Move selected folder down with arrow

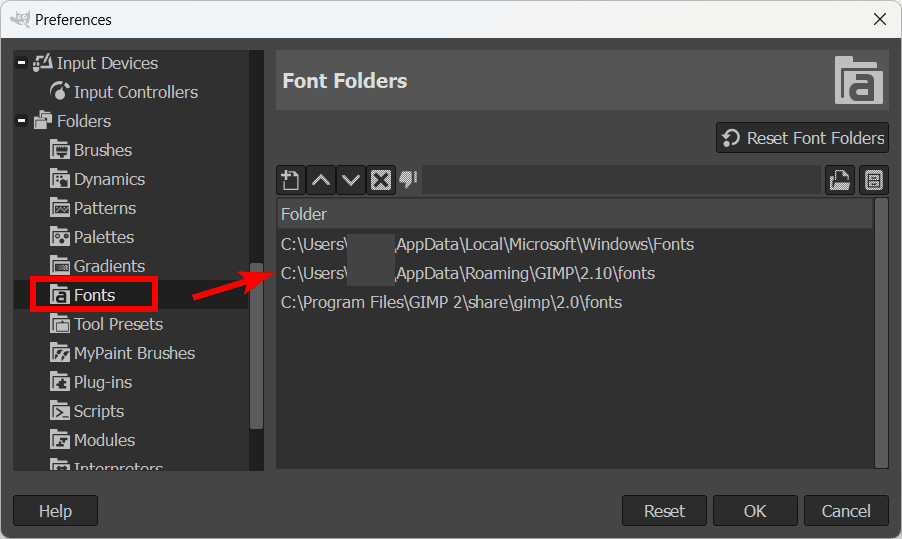[x=351, y=180]
